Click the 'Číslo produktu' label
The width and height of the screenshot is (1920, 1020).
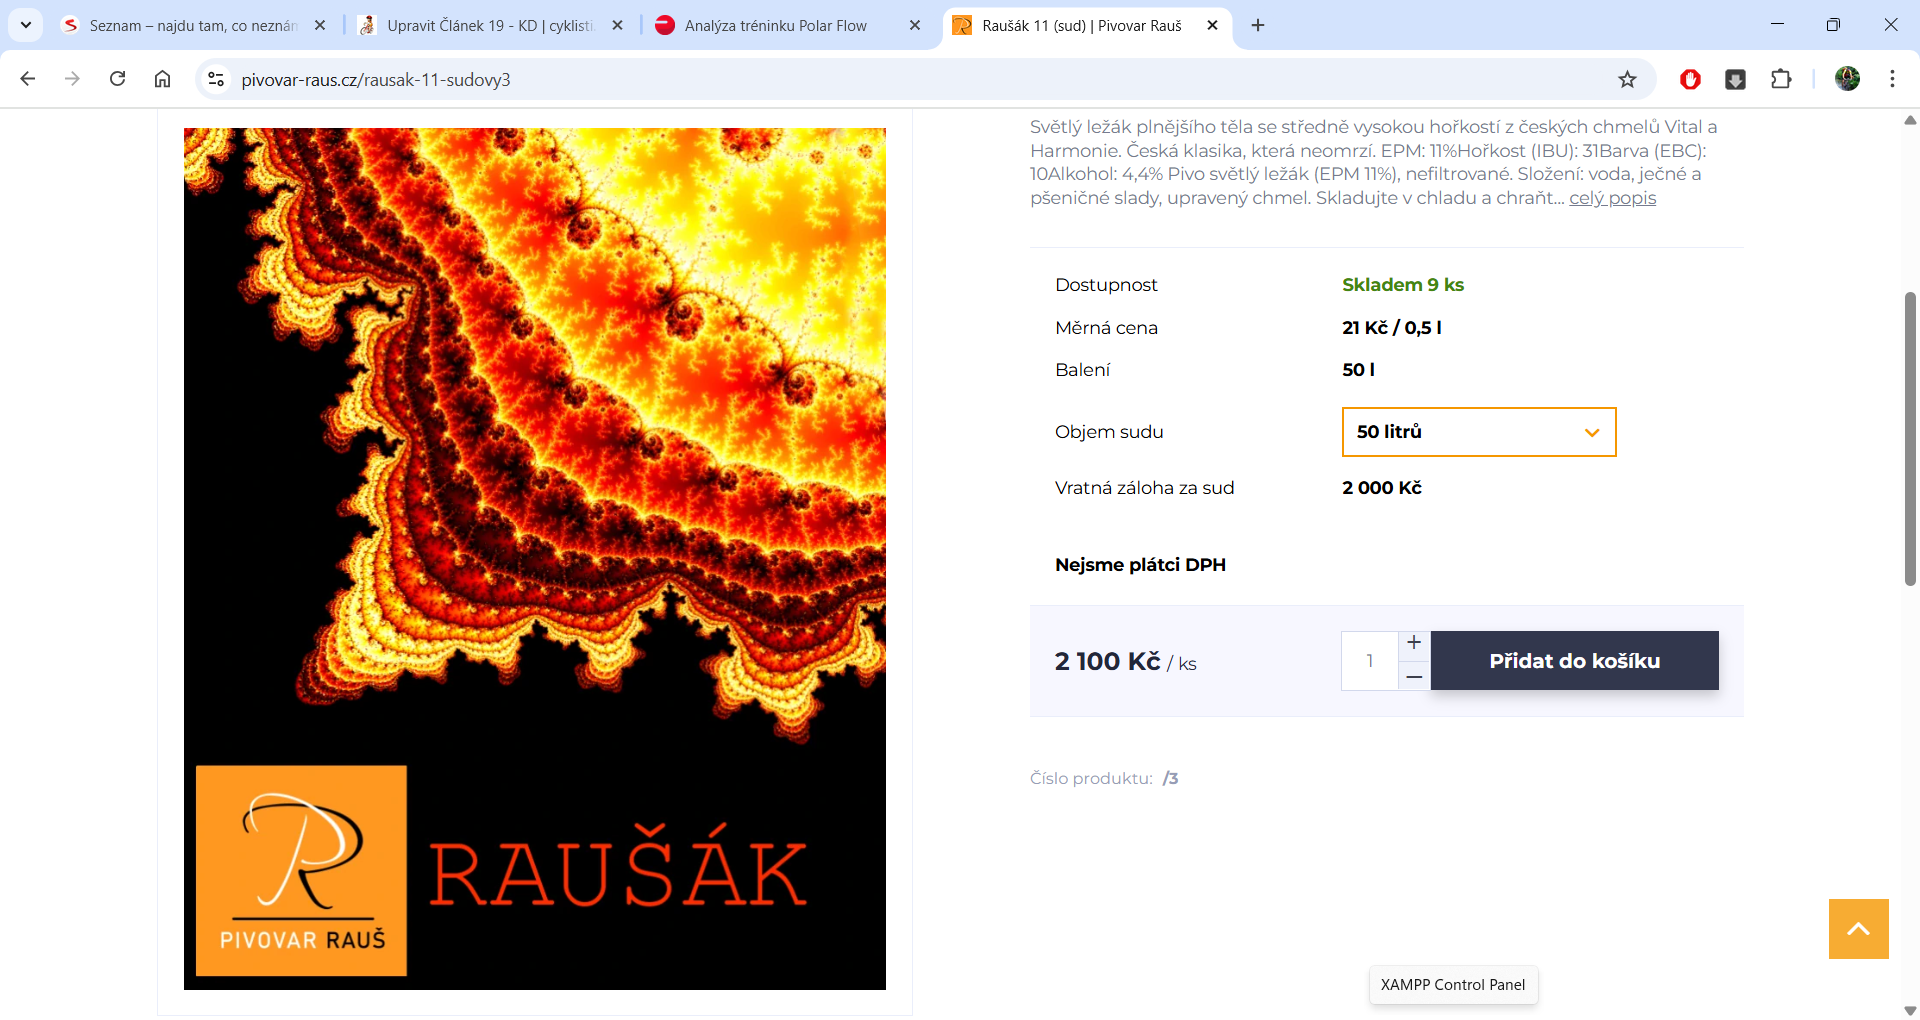(x=1091, y=778)
